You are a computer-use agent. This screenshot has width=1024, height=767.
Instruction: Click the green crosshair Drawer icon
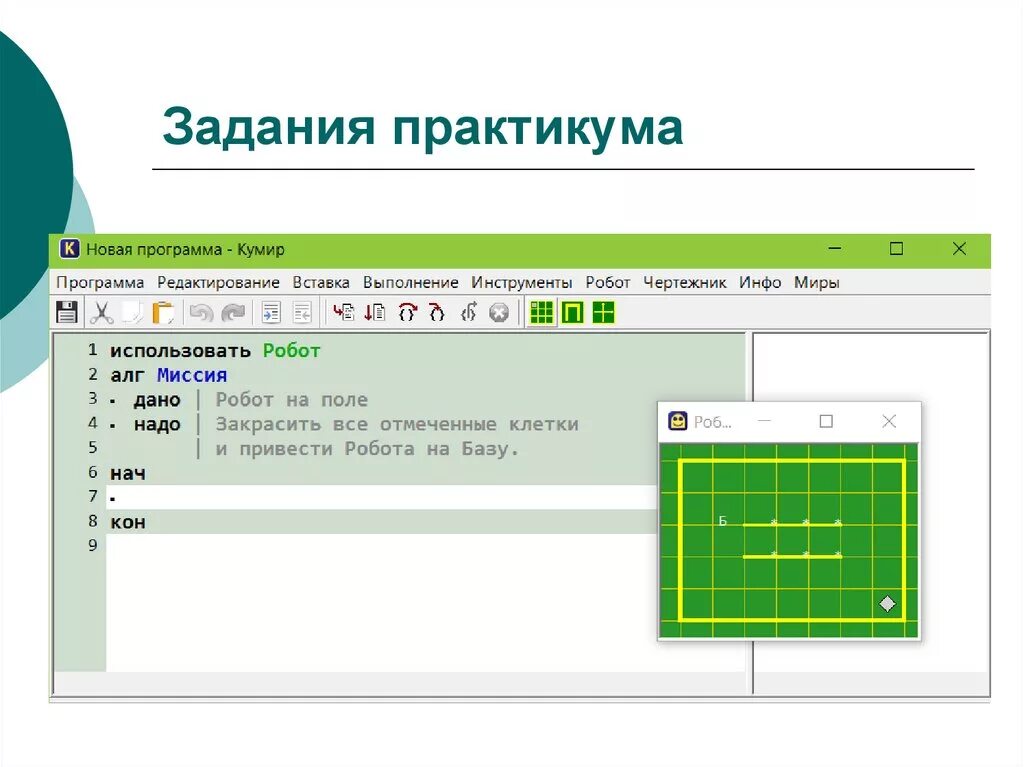tap(603, 312)
